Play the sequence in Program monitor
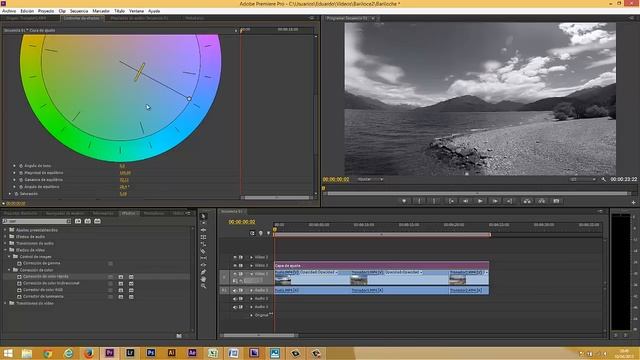 click(x=480, y=201)
